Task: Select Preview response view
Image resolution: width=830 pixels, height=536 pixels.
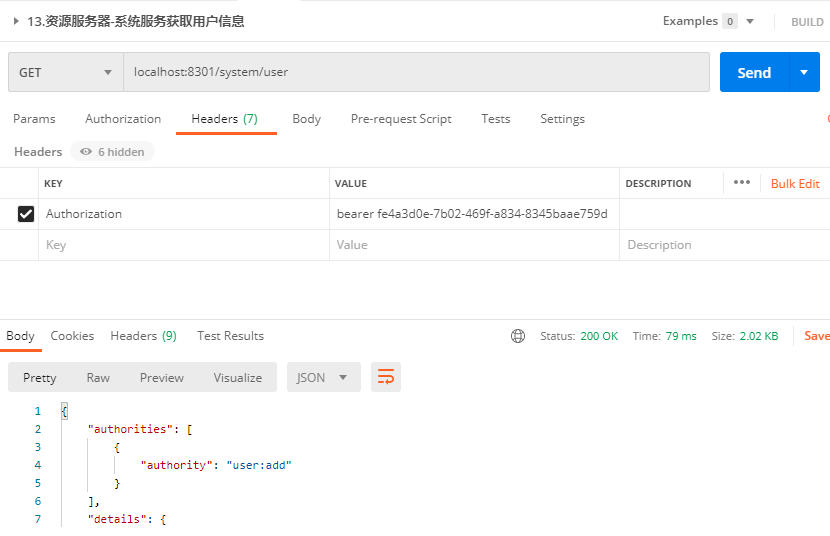Action: pos(161,377)
